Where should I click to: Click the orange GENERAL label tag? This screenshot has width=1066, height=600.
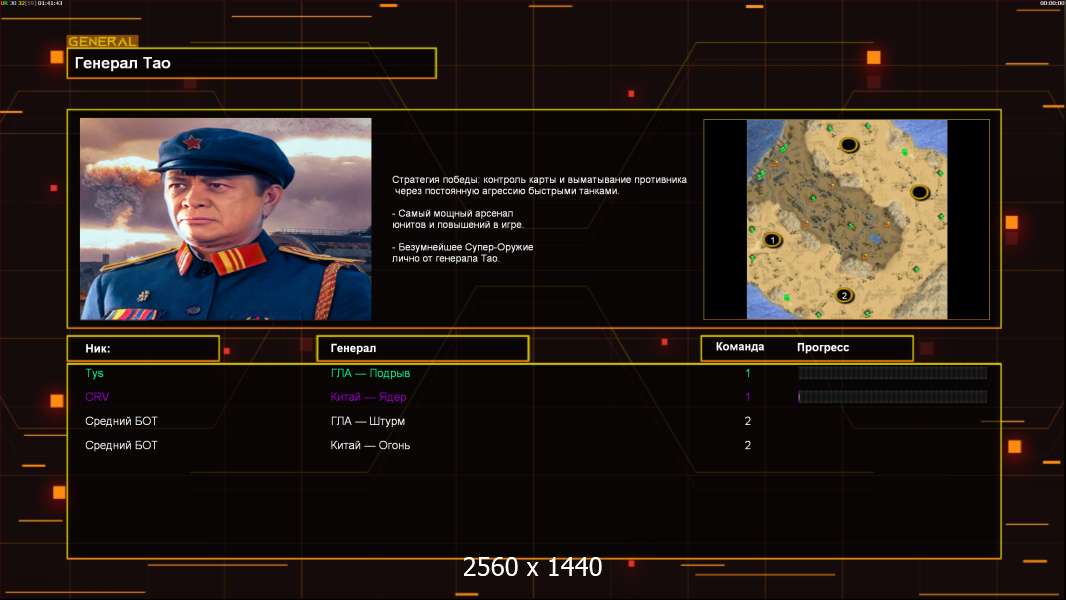[103, 41]
